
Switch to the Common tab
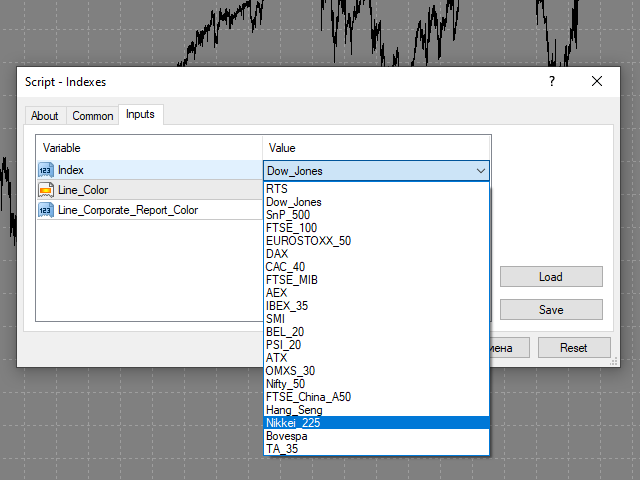tap(93, 116)
